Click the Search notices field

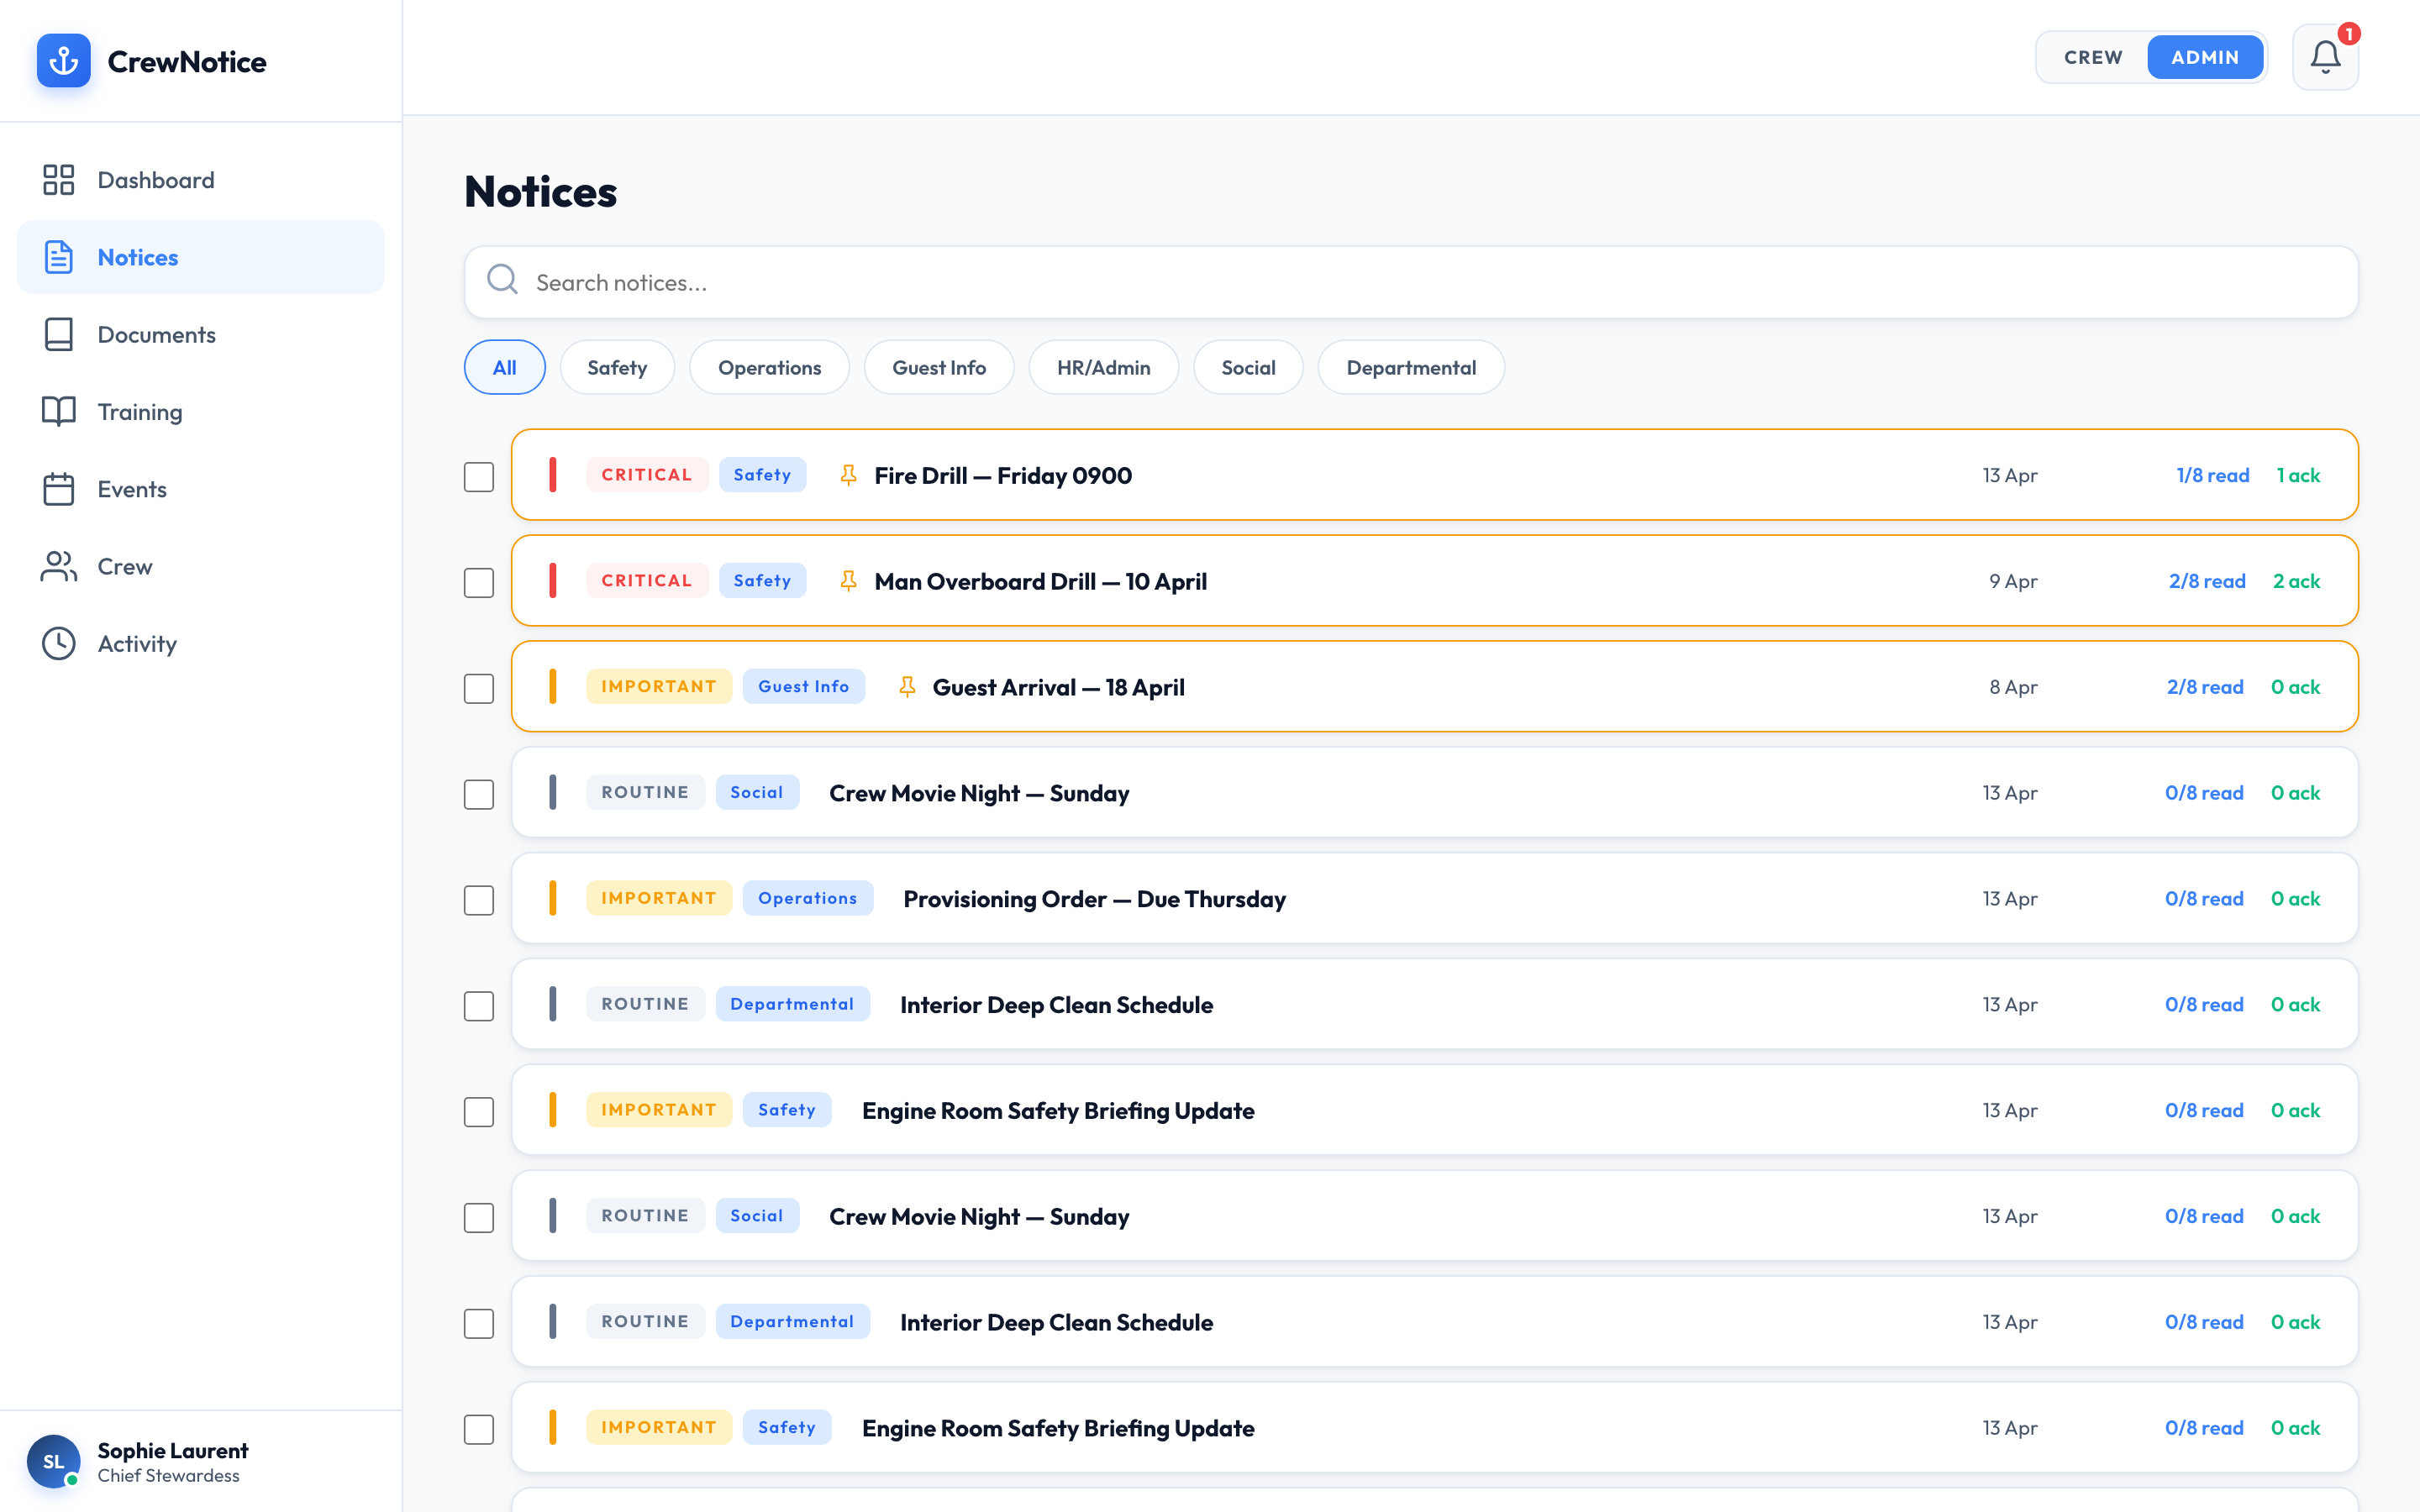(x=1410, y=283)
